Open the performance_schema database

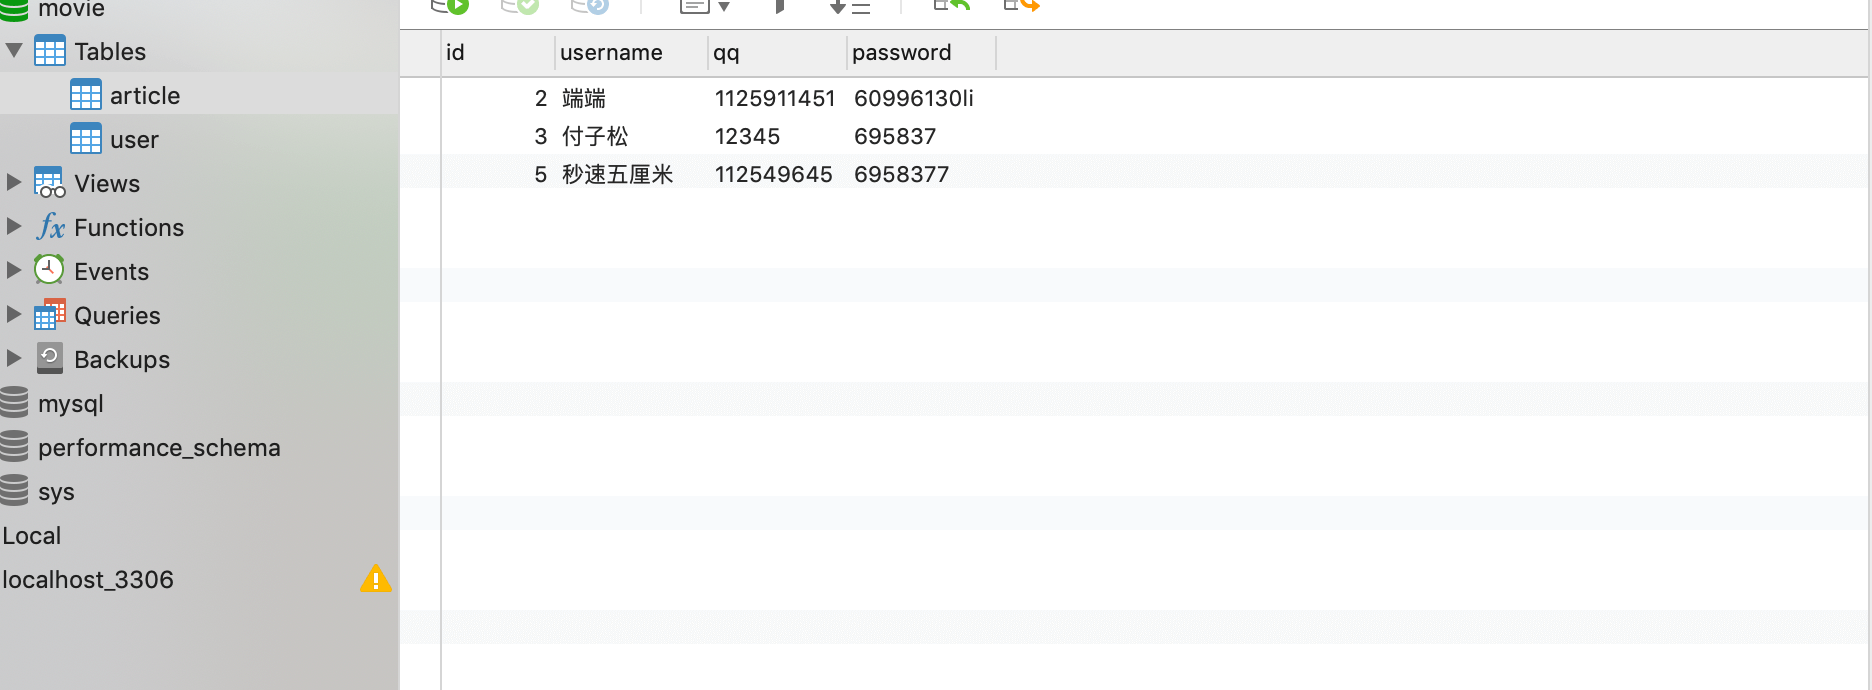[158, 448]
